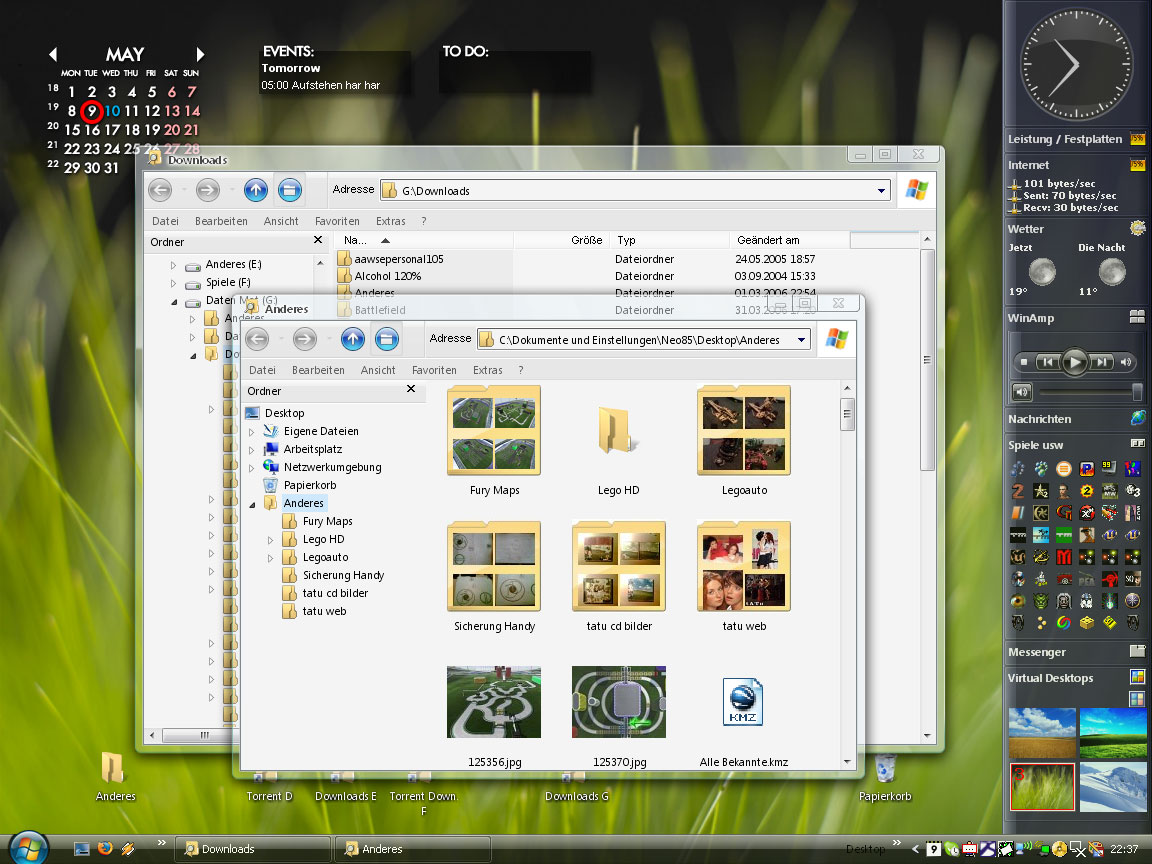Mute the WinAmp volume speaker button

point(1022,391)
